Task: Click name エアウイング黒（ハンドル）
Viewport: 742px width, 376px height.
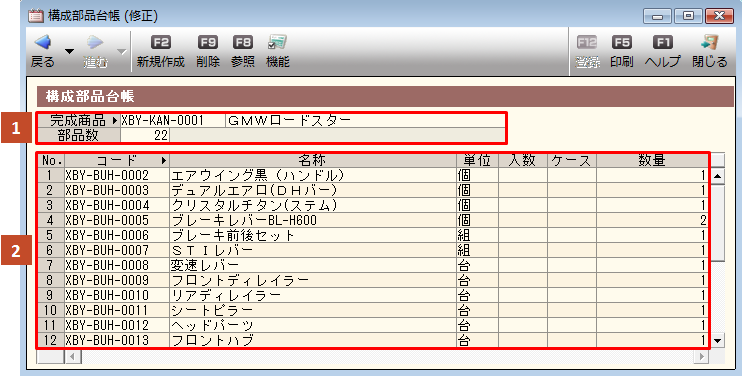Action: point(258,175)
